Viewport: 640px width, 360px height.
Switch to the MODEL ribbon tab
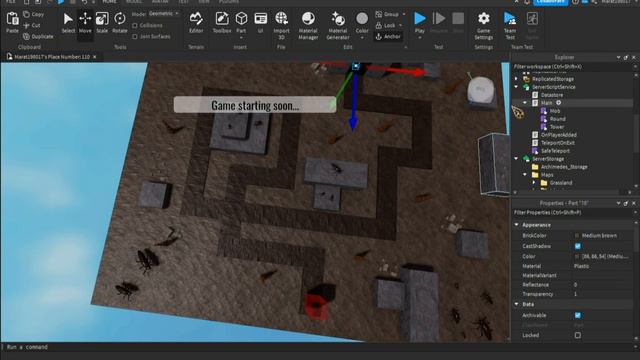133,2
